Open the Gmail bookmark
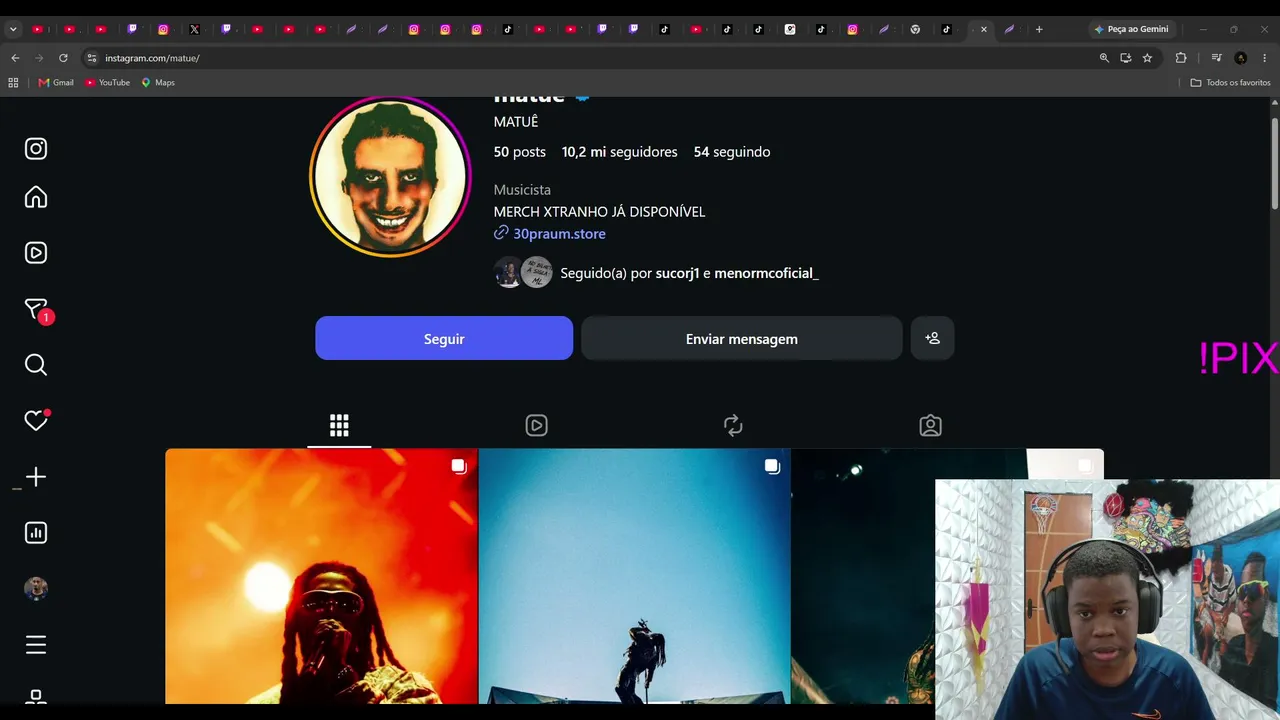 click(x=56, y=83)
